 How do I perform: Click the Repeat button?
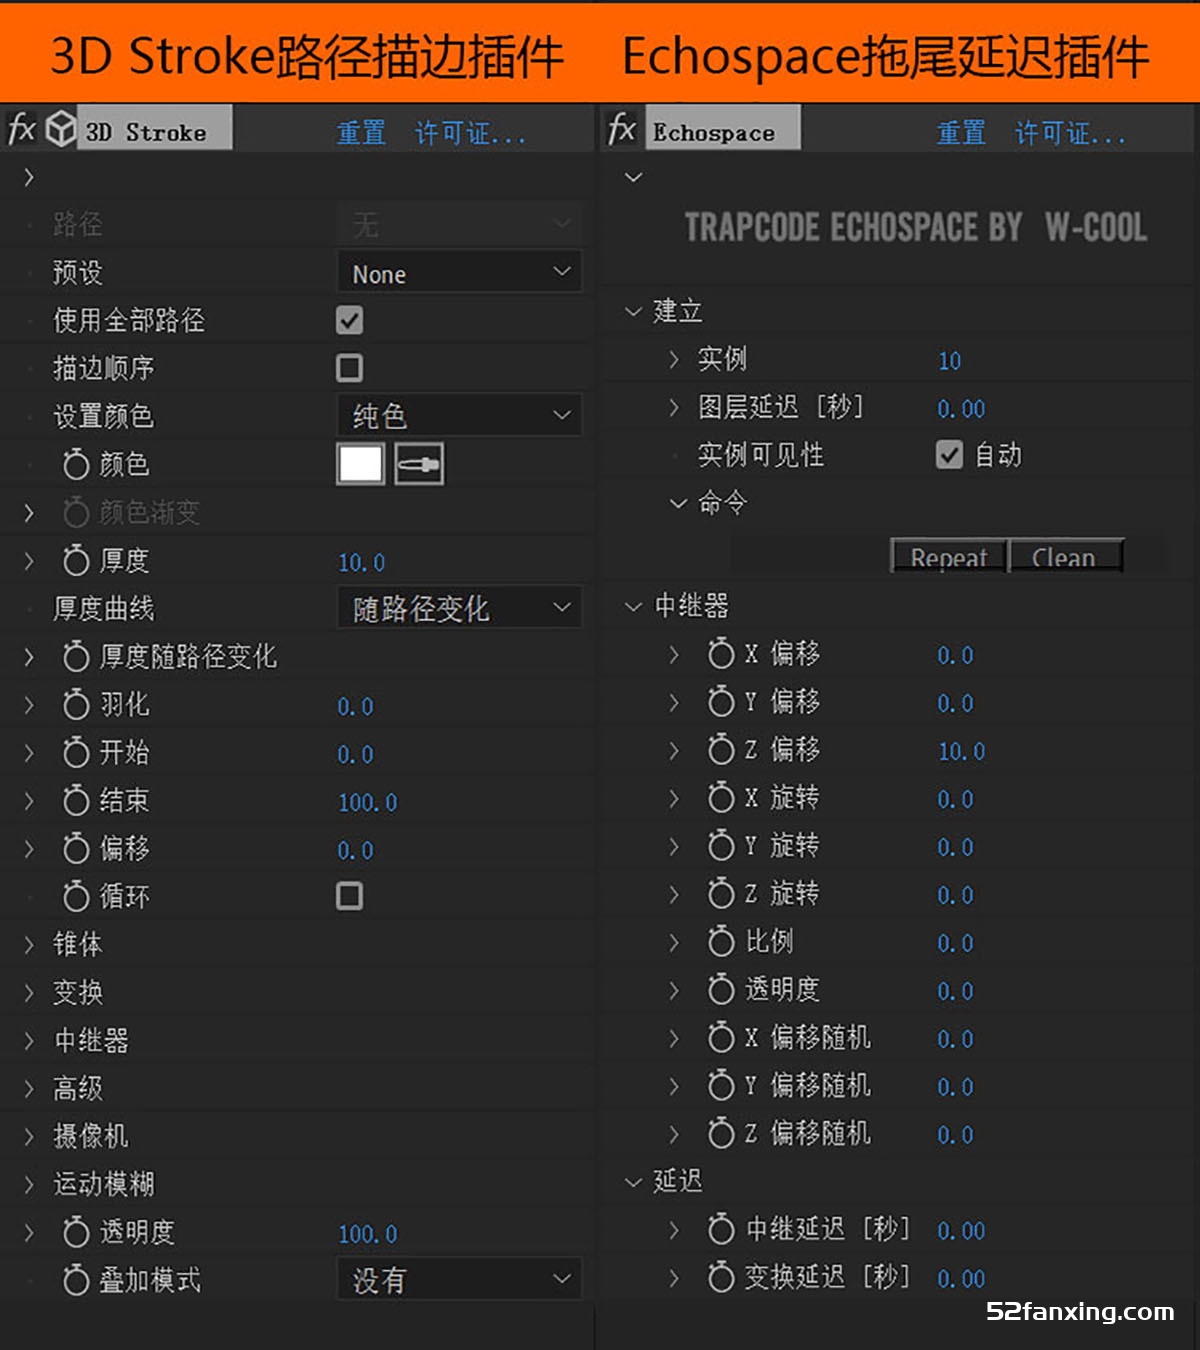[948, 557]
